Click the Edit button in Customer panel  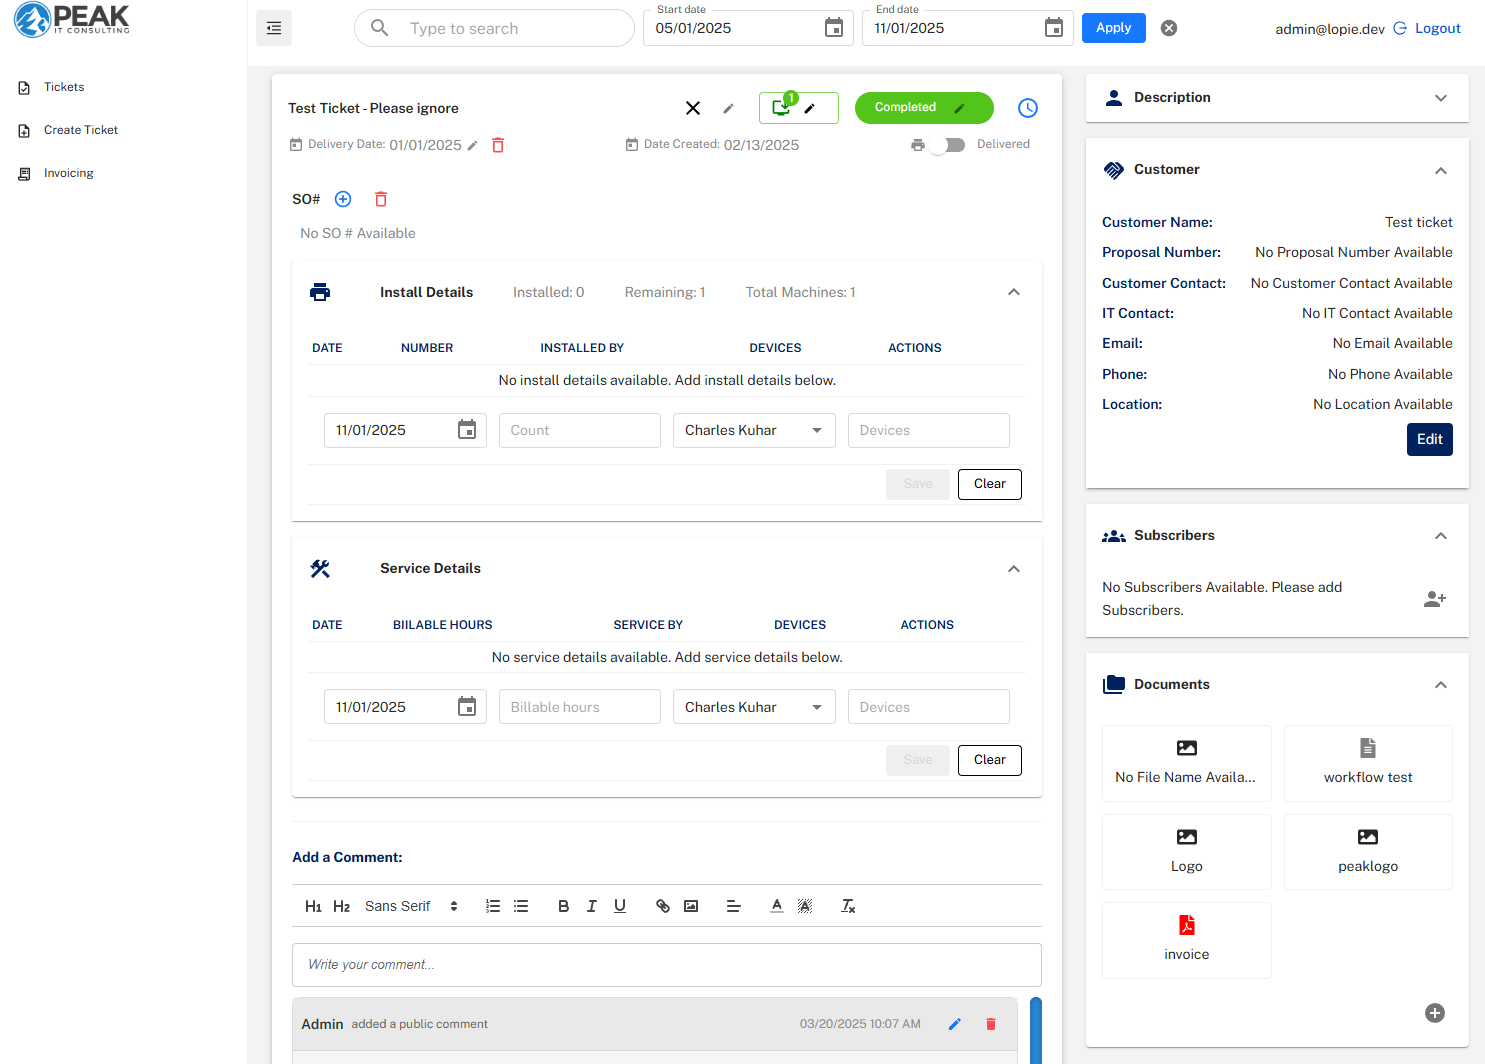pyautogui.click(x=1429, y=439)
